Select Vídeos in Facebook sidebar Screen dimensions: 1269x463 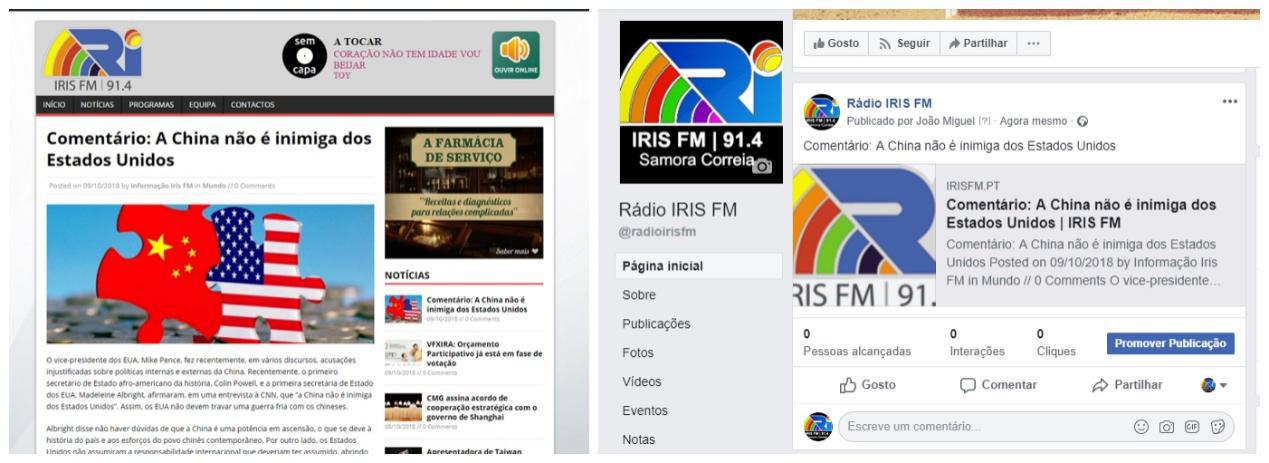pos(642,381)
